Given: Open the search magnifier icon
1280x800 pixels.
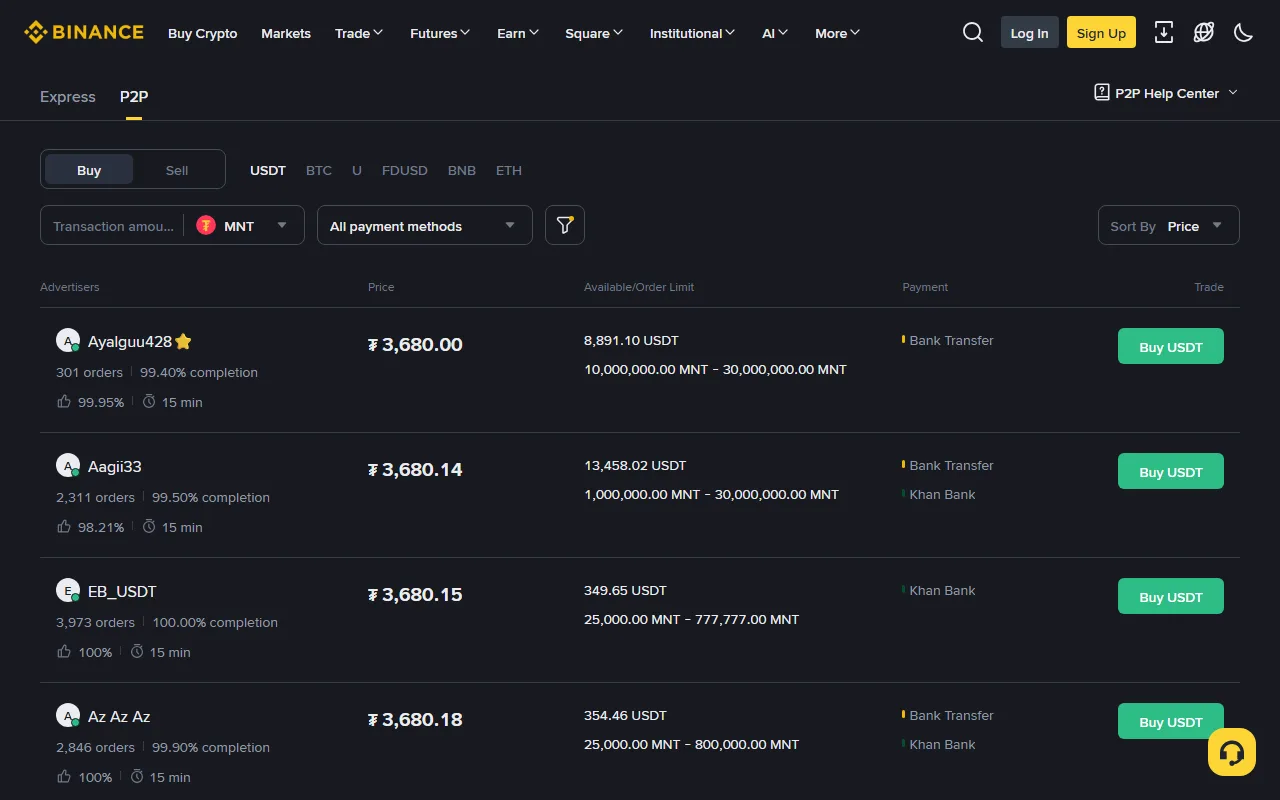Looking at the screenshot, I should click(x=973, y=32).
